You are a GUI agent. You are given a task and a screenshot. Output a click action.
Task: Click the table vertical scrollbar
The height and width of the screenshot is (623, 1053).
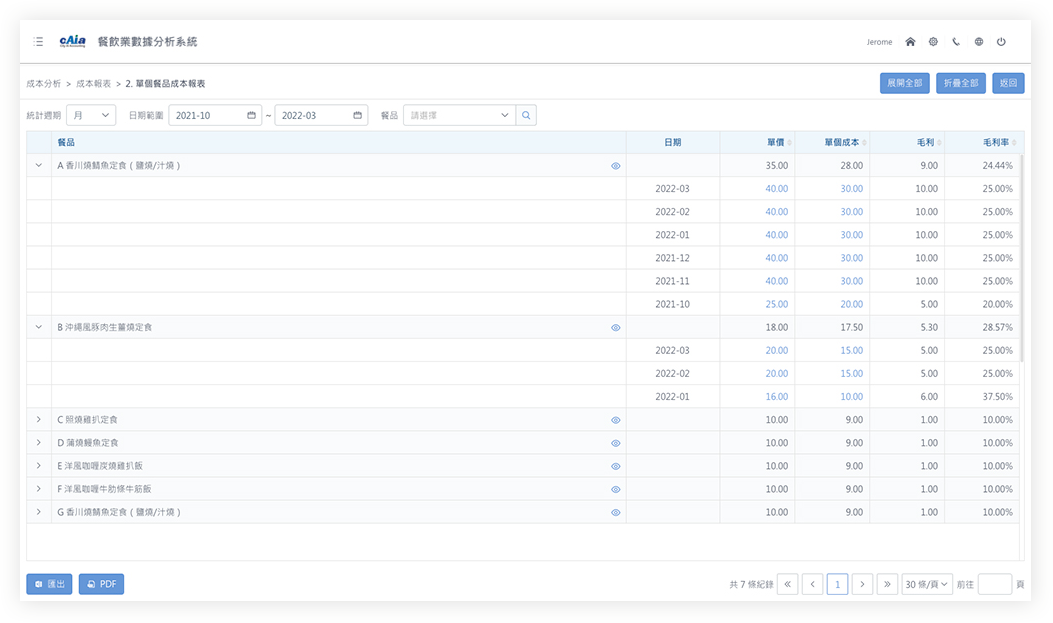(1021, 258)
